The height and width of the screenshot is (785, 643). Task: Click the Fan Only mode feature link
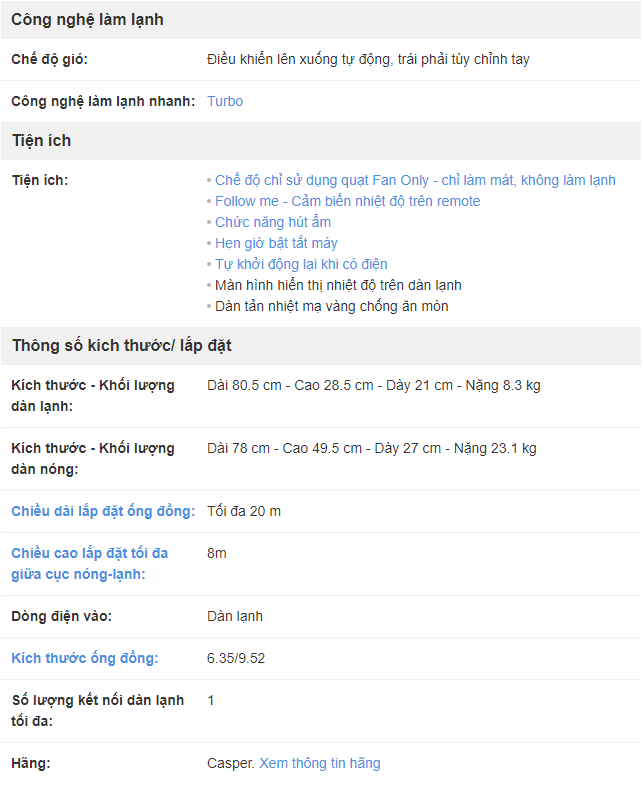click(x=415, y=180)
